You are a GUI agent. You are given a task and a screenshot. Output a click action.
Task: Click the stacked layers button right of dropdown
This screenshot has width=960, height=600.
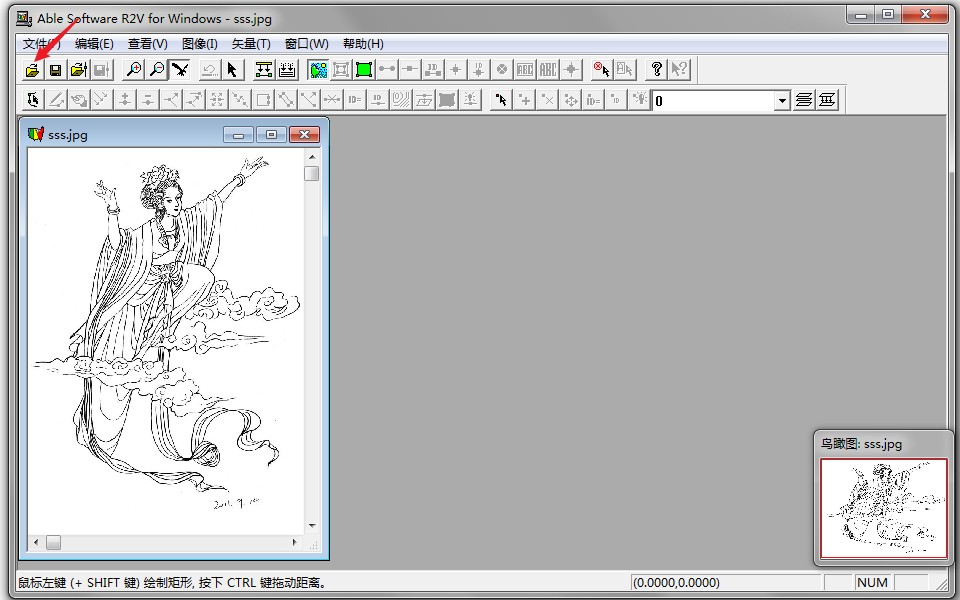tap(804, 100)
